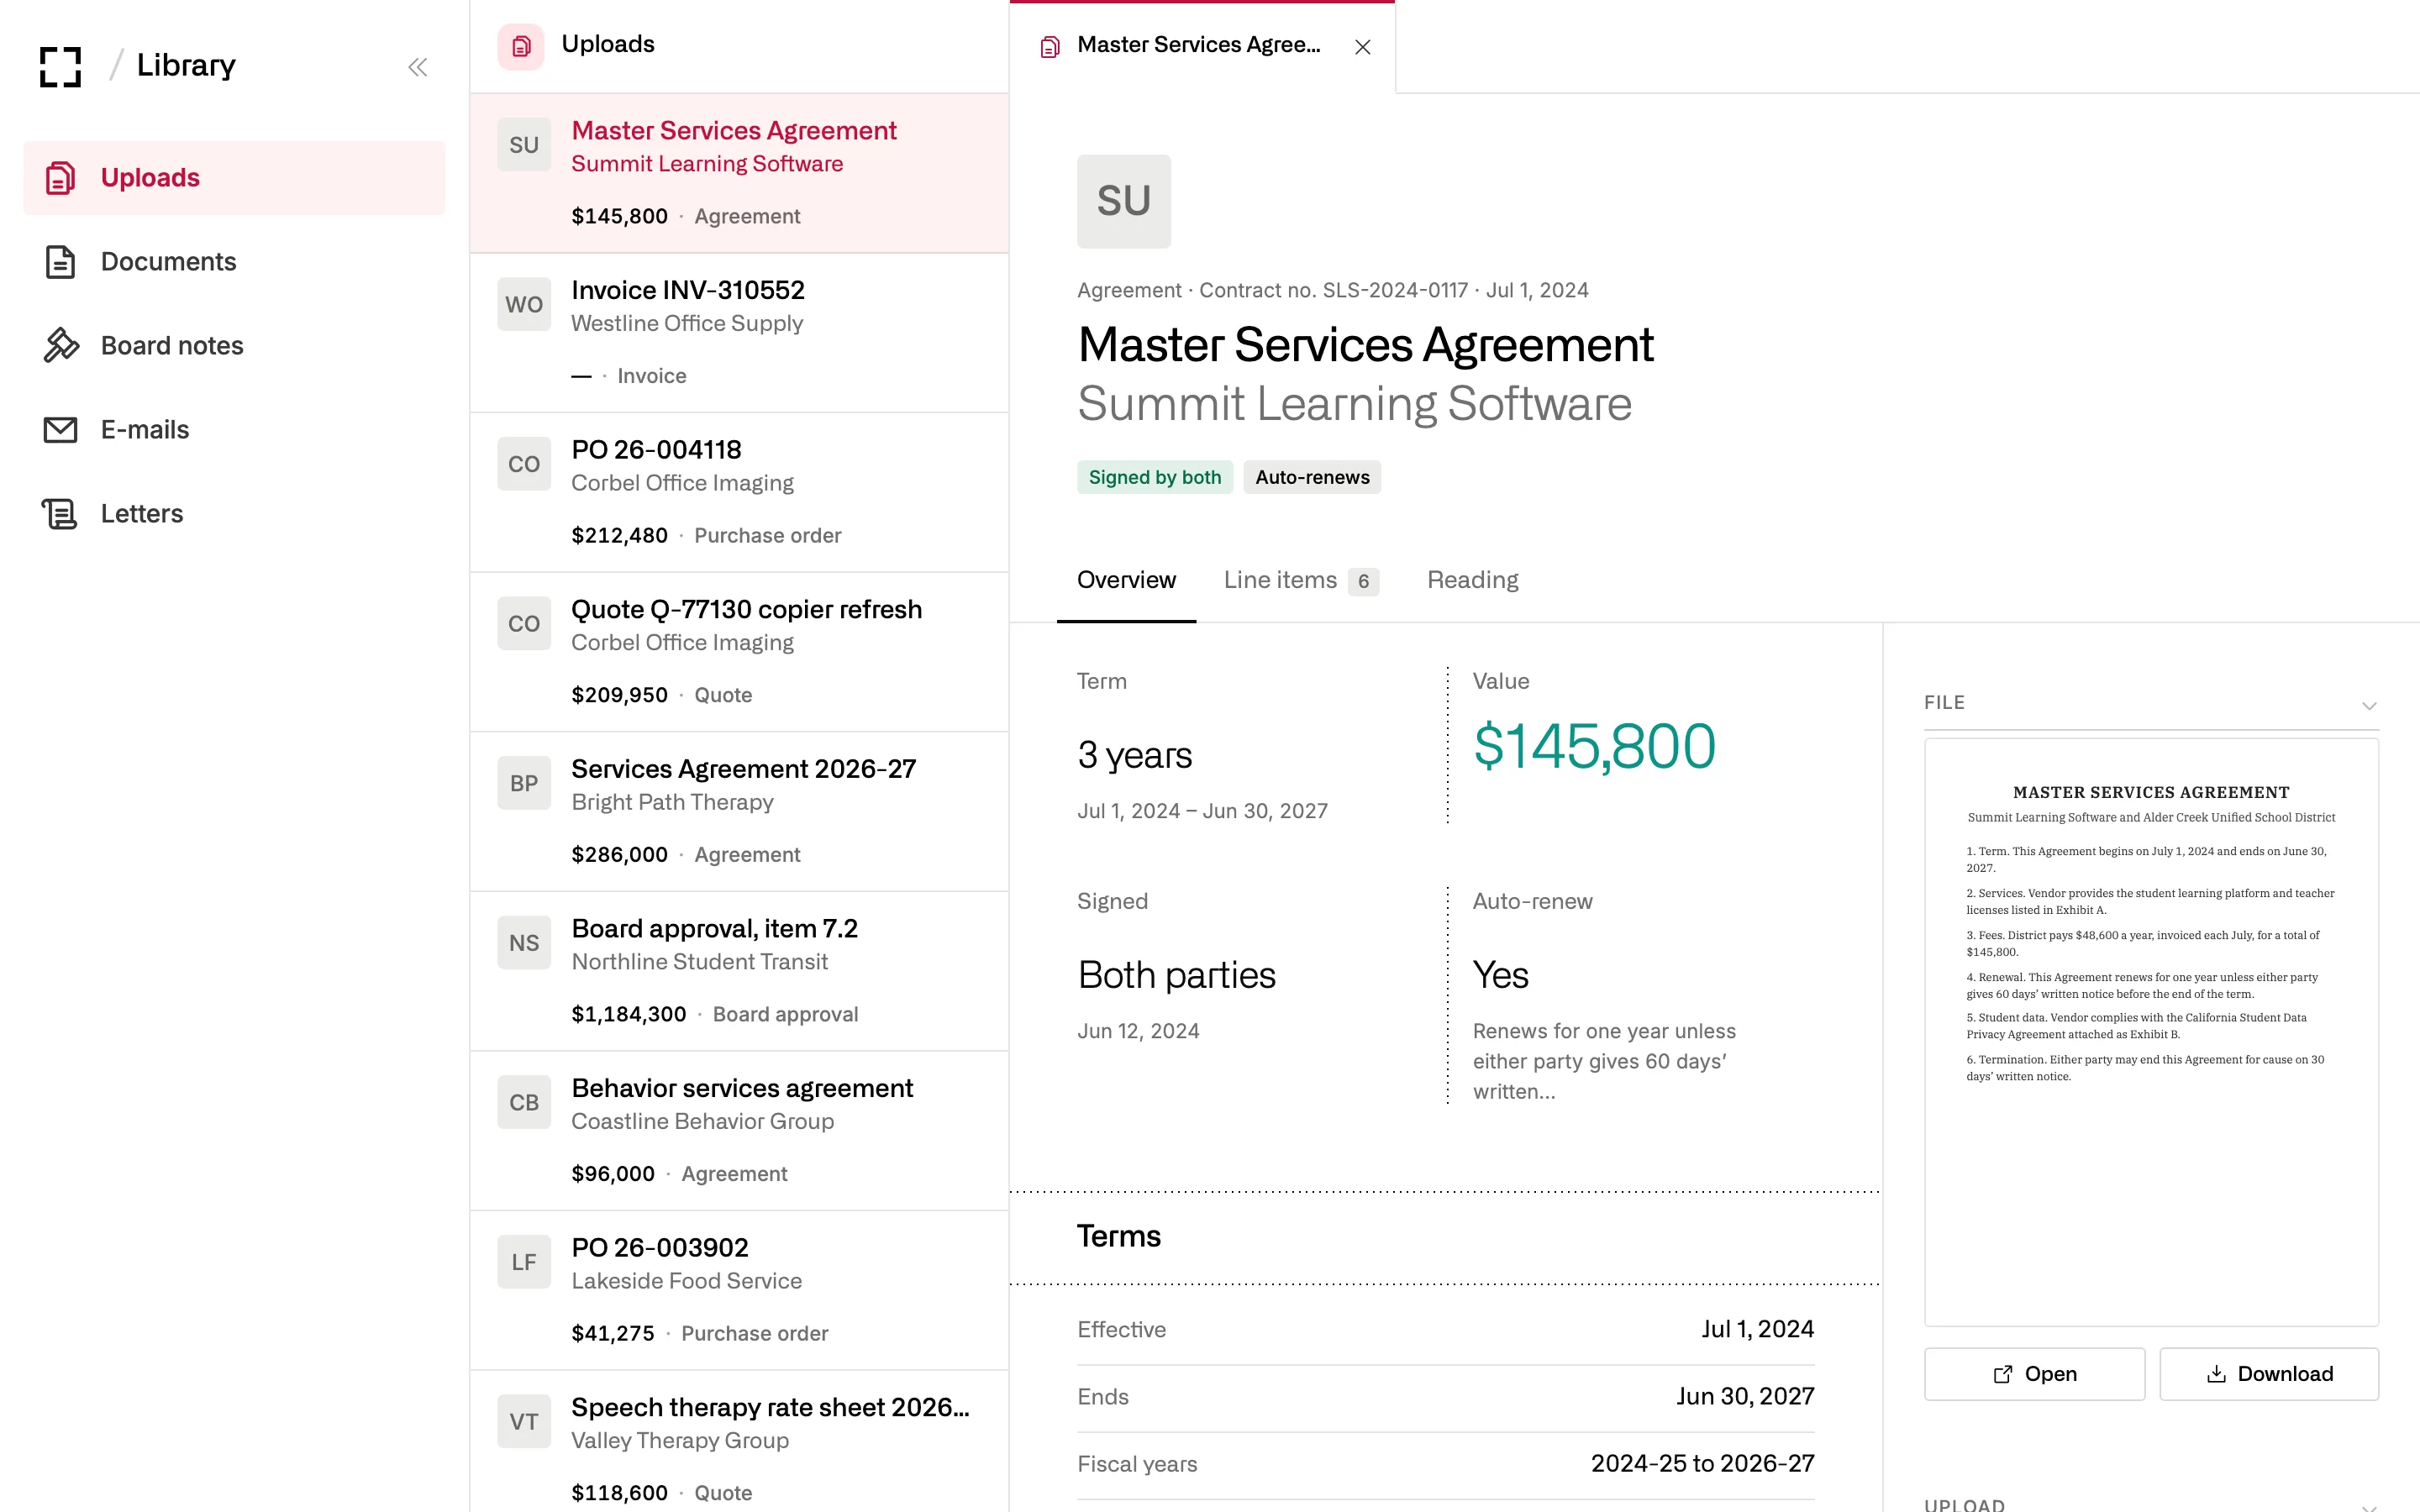Click the Auto-renews badge
This screenshot has height=1512, width=2420.
[x=1312, y=477]
